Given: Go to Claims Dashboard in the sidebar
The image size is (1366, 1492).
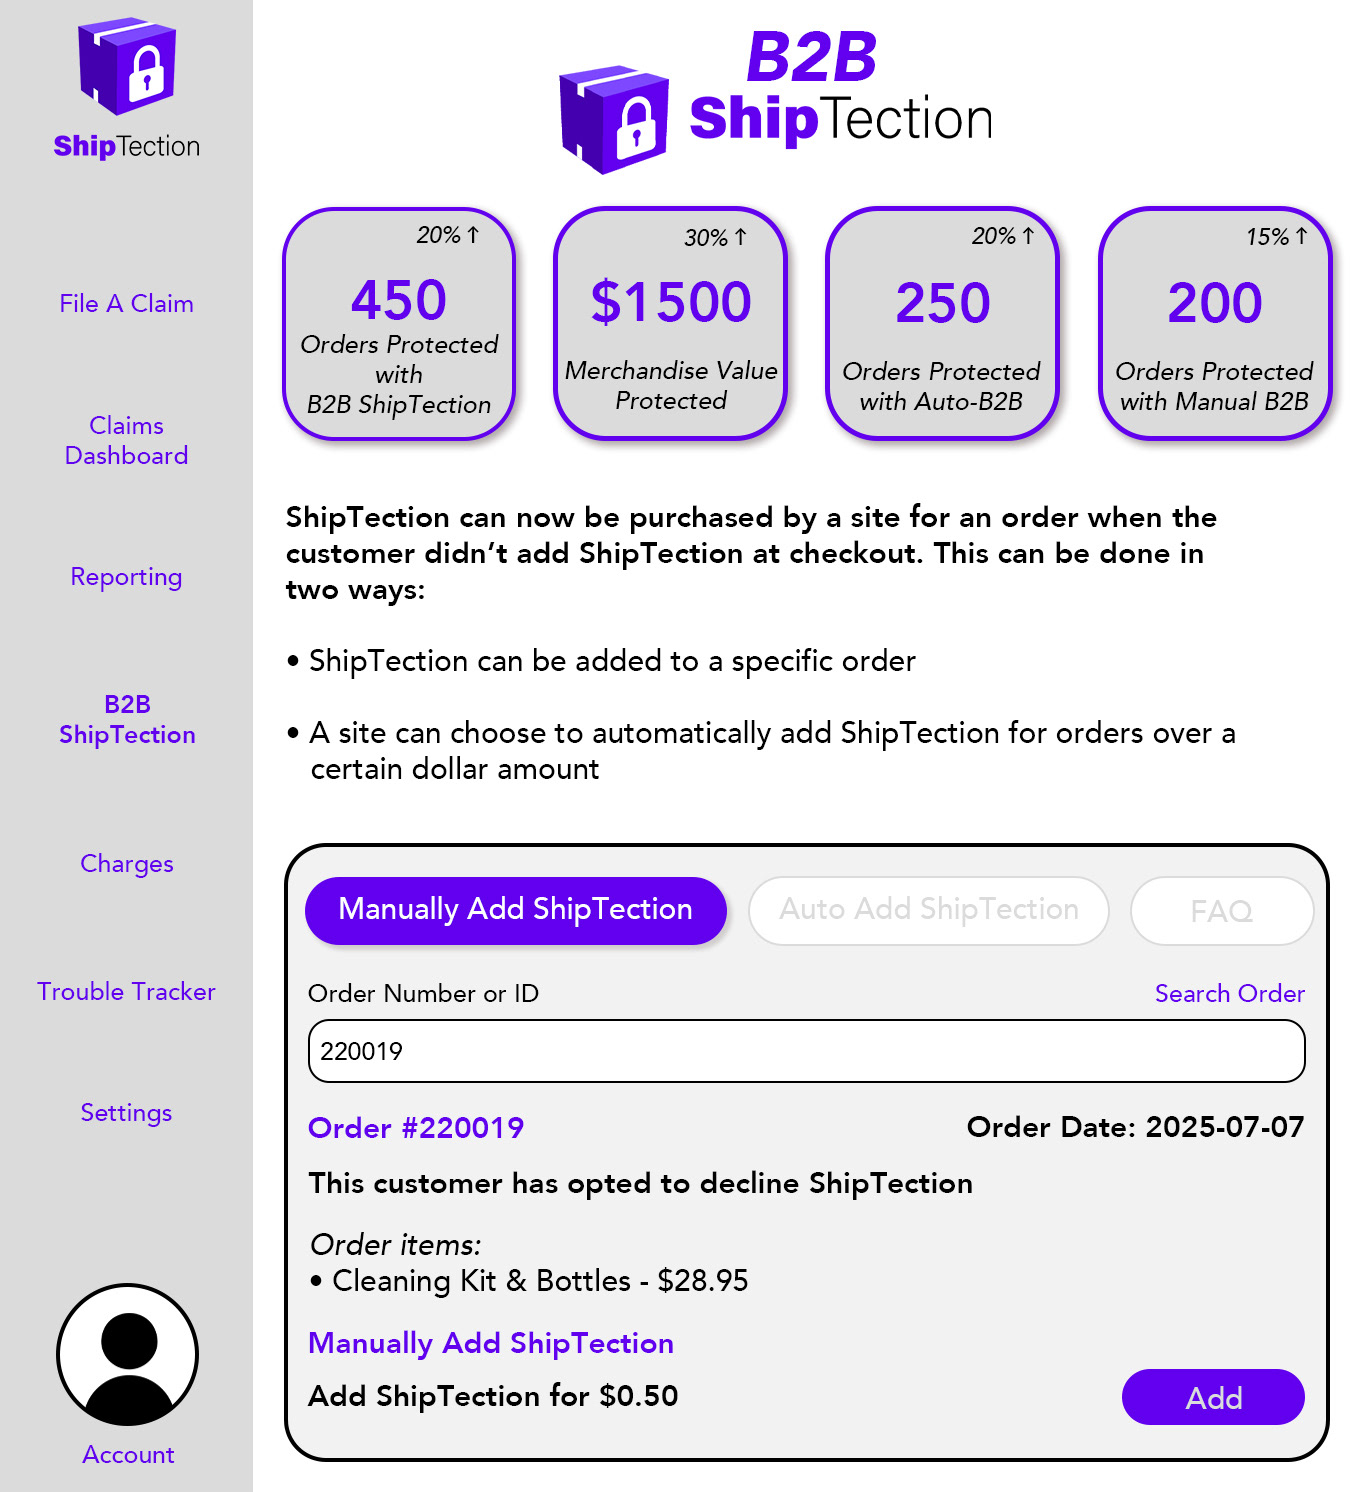Looking at the screenshot, I should 126,440.
